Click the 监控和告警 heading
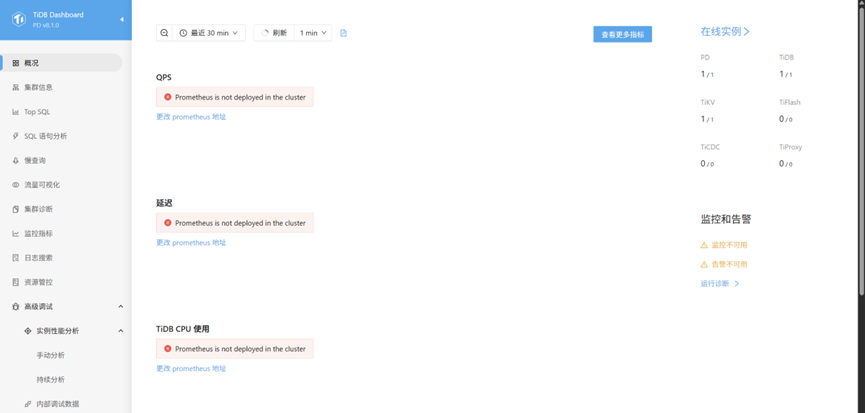865x413 pixels. tap(725, 219)
